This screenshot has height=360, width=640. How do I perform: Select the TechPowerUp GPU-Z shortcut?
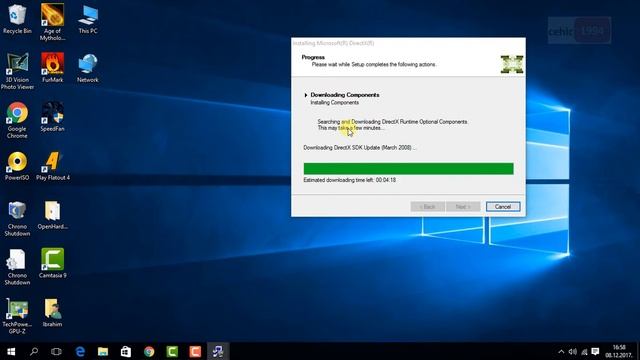17,316
